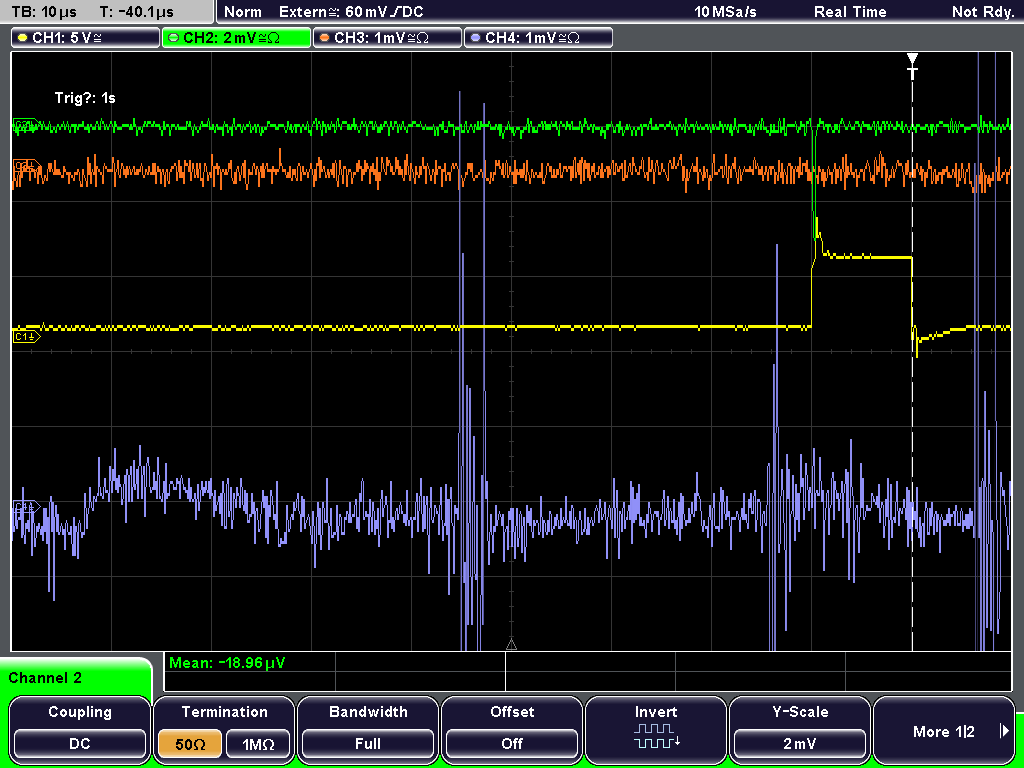This screenshot has width=1024, height=768.
Task: Click the 10 MSa/s sample rate readout
Action: point(725,12)
